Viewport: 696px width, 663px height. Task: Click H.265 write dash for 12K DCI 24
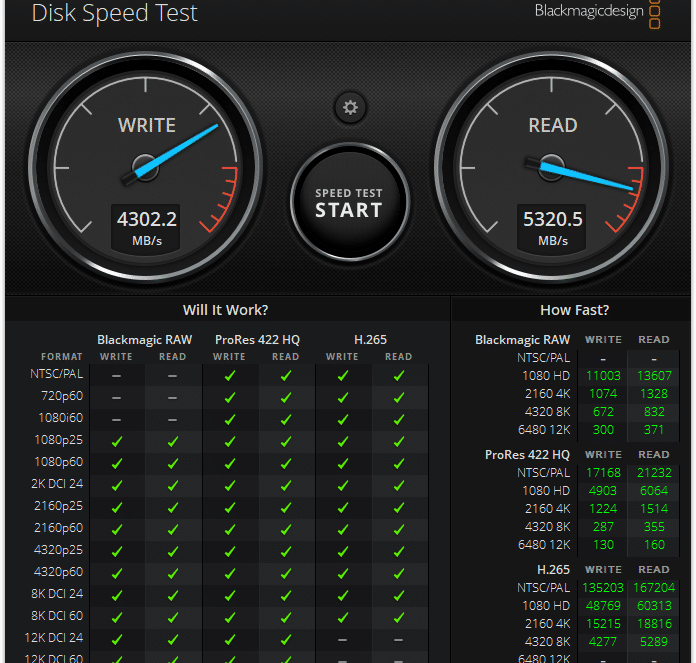342,640
